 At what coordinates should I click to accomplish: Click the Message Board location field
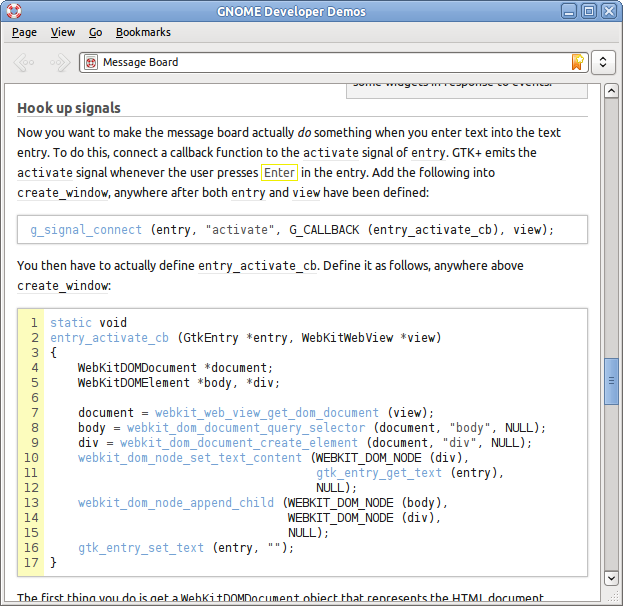pyautogui.click(x=334, y=62)
